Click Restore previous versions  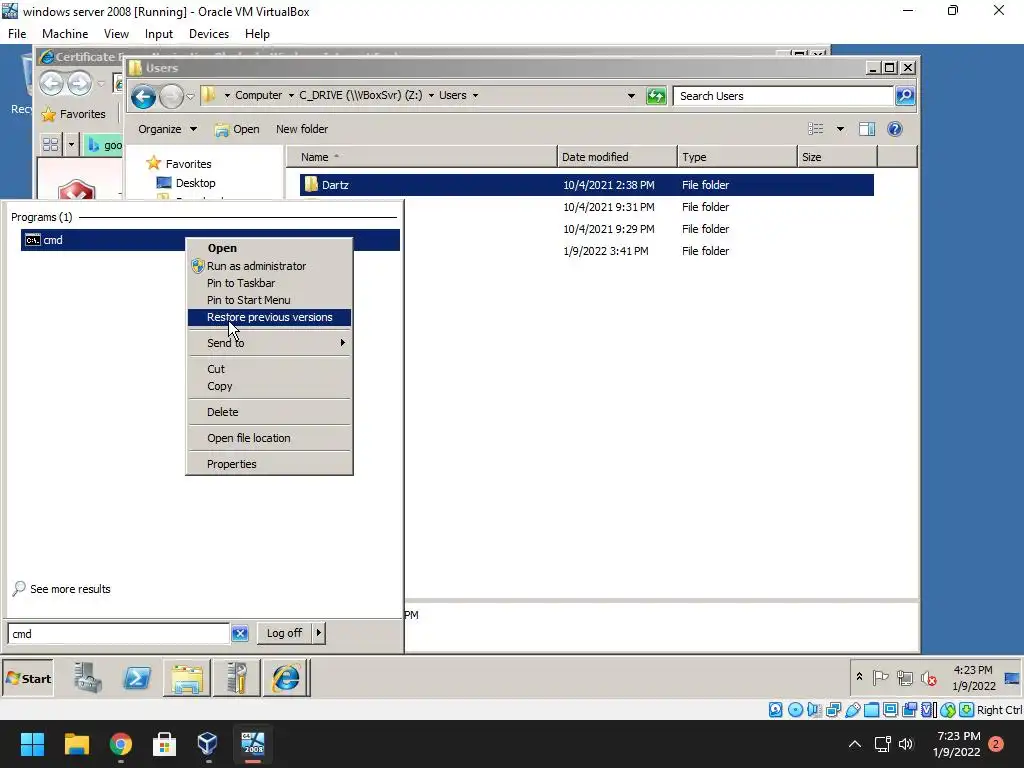pos(270,317)
